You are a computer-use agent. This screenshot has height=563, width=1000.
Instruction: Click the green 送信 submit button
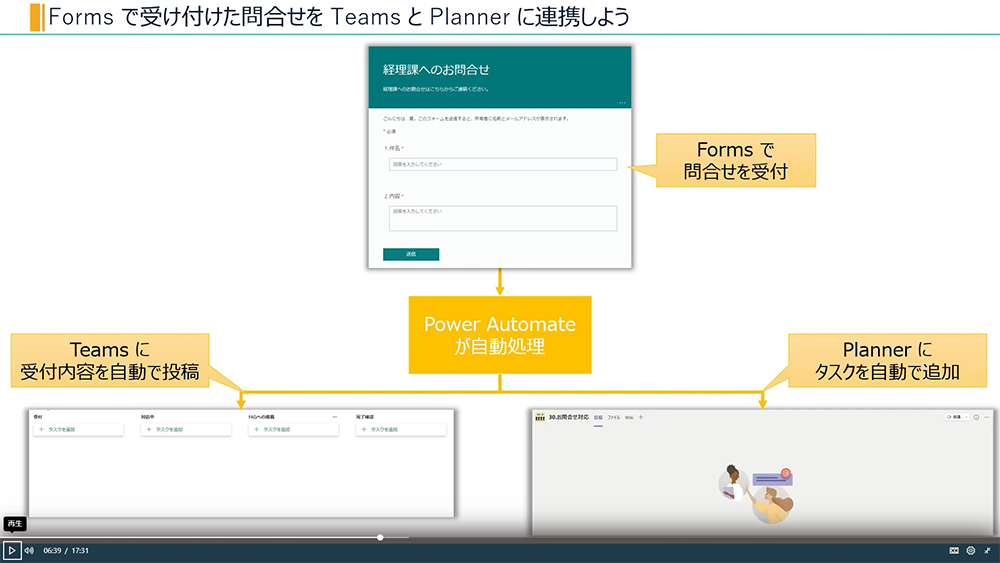coord(411,254)
